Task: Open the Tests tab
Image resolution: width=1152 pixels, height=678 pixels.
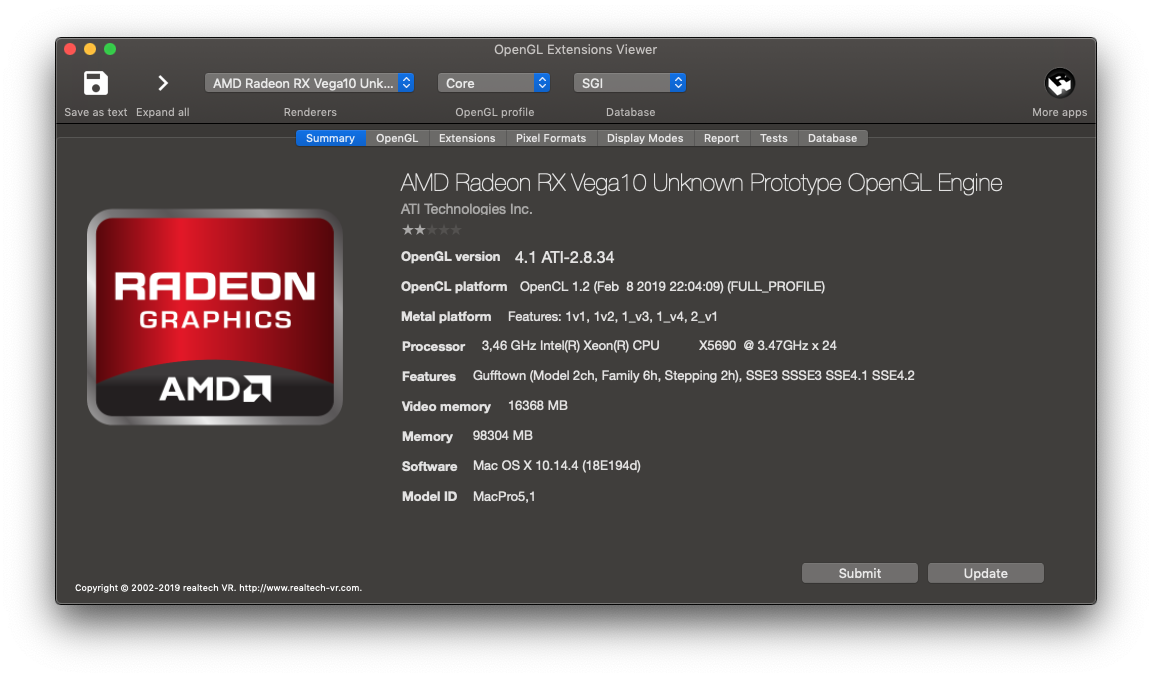Action: click(774, 138)
